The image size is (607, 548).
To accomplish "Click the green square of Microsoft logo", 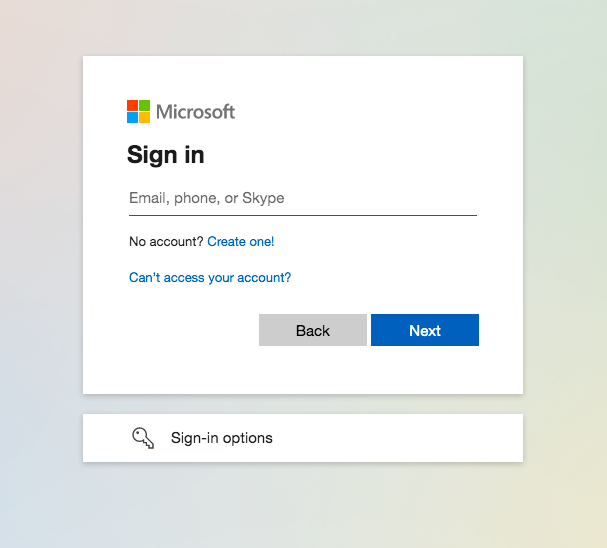I will pos(144,106).
